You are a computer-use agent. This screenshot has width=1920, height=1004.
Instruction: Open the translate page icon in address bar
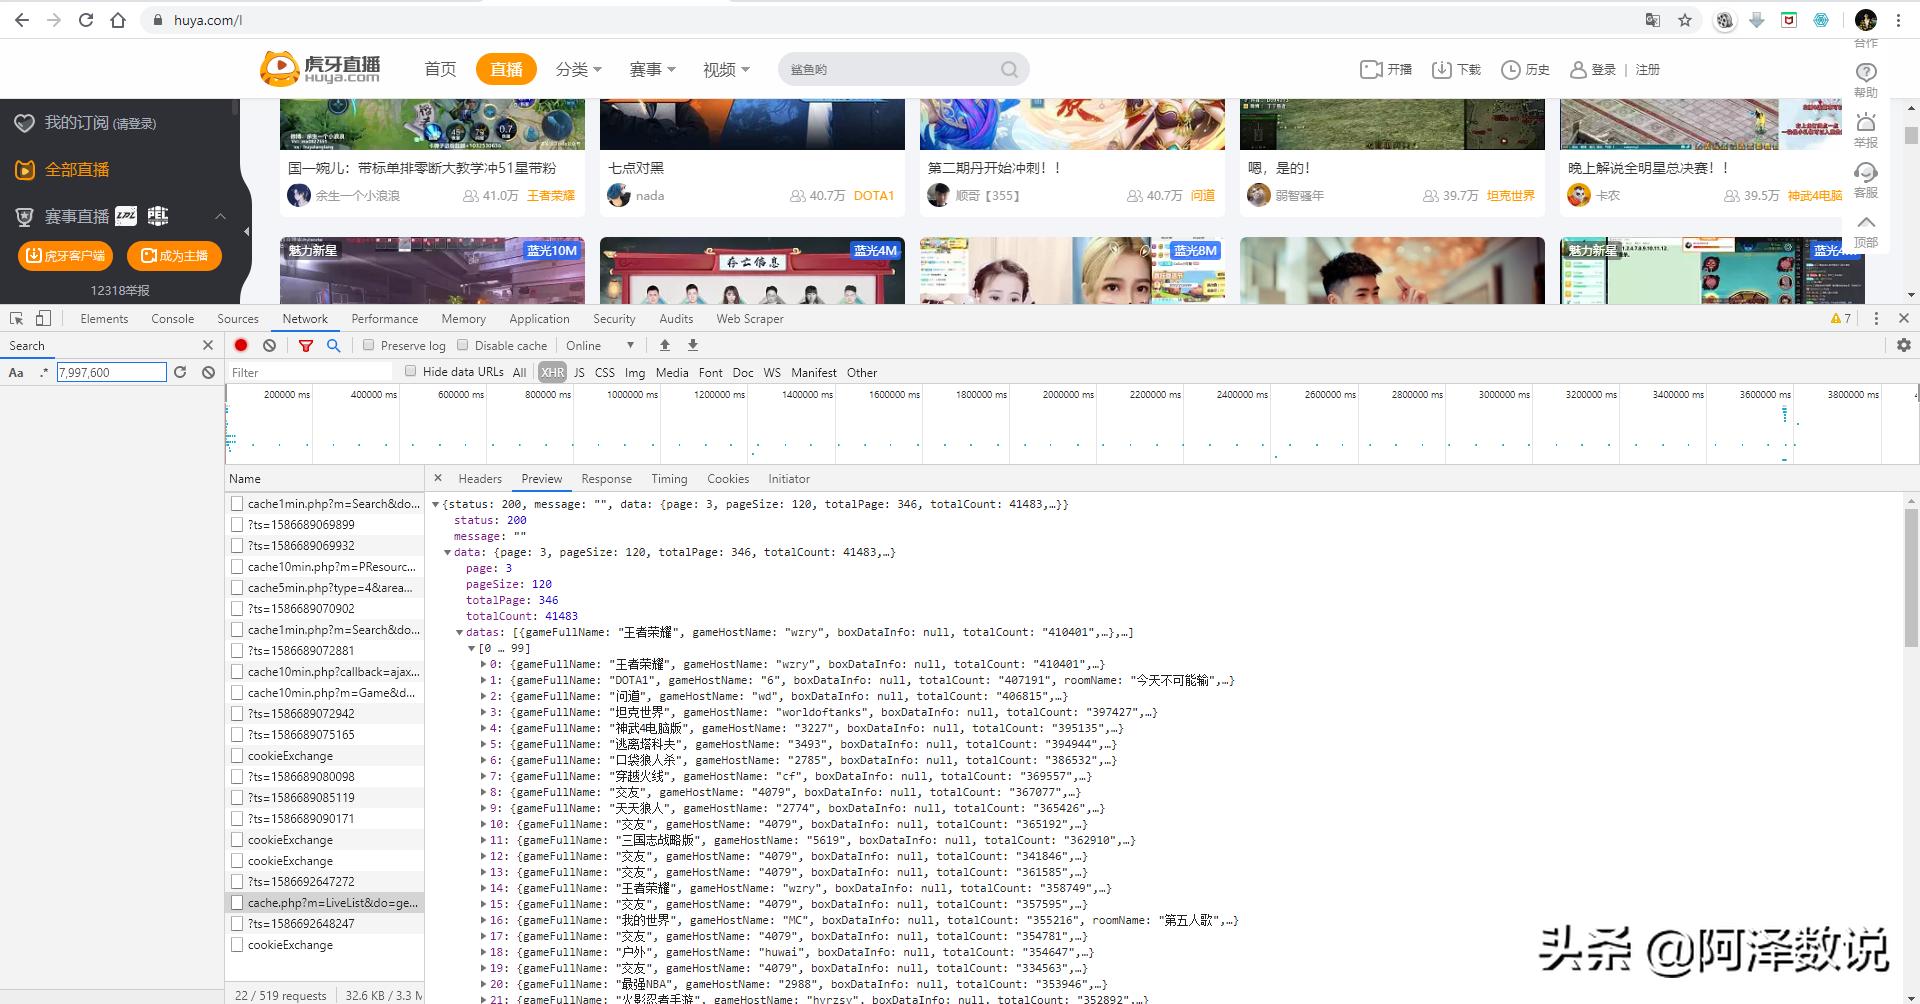coord(1653,20)
